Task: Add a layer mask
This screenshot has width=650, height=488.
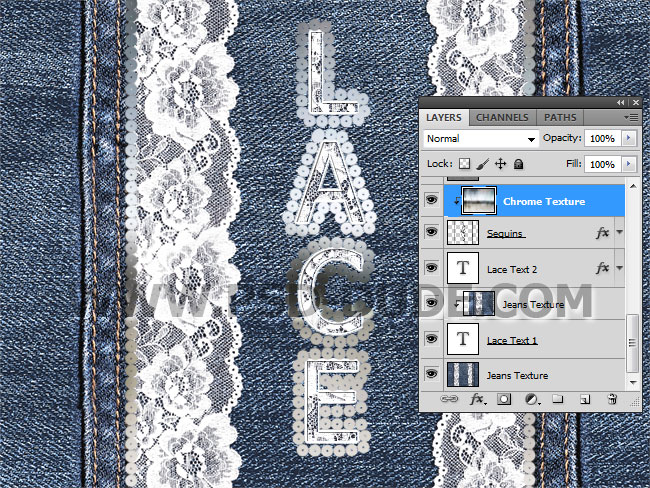Action: (x=504, y=399)
